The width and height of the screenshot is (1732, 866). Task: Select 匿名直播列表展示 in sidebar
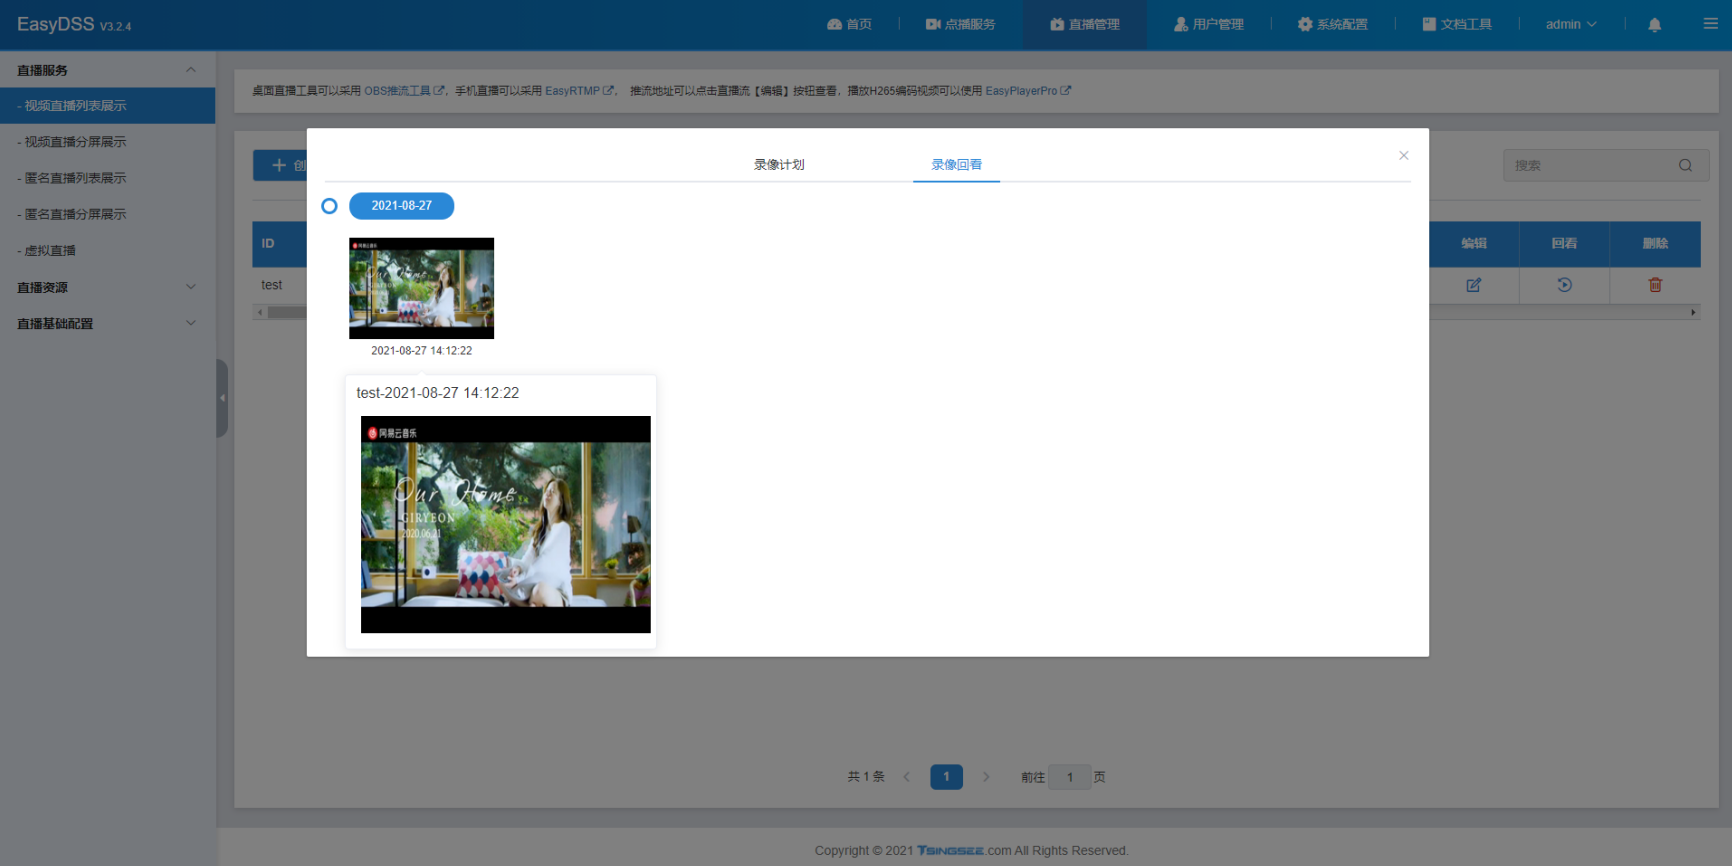[107, 178]
